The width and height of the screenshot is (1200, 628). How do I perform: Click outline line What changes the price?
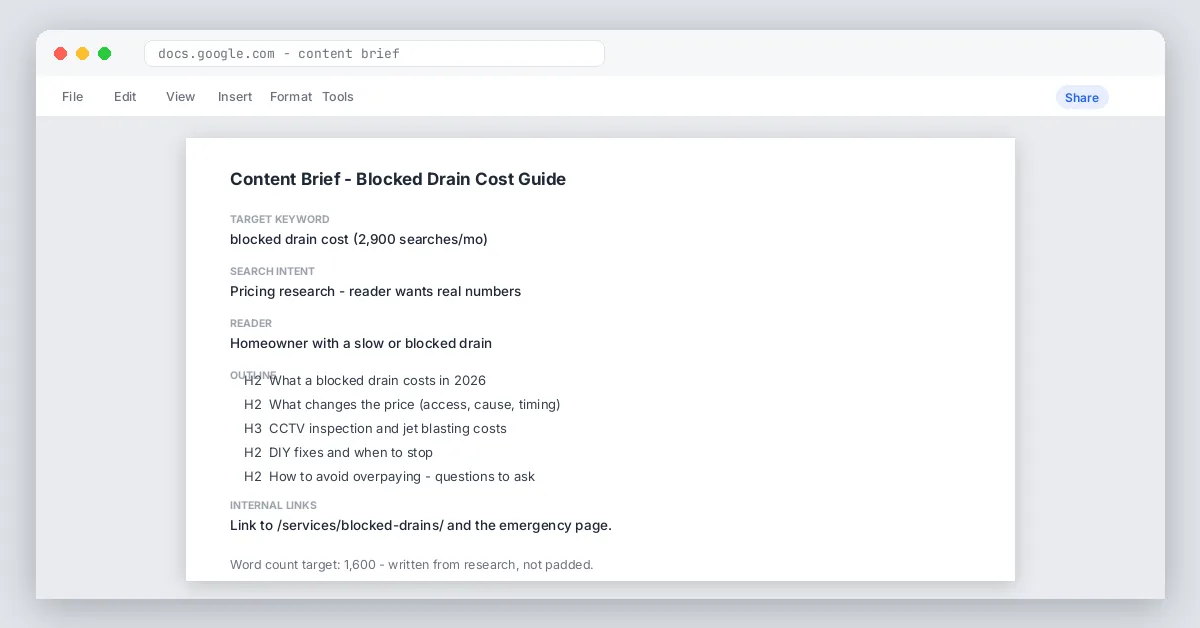click(x=402, y=404)
